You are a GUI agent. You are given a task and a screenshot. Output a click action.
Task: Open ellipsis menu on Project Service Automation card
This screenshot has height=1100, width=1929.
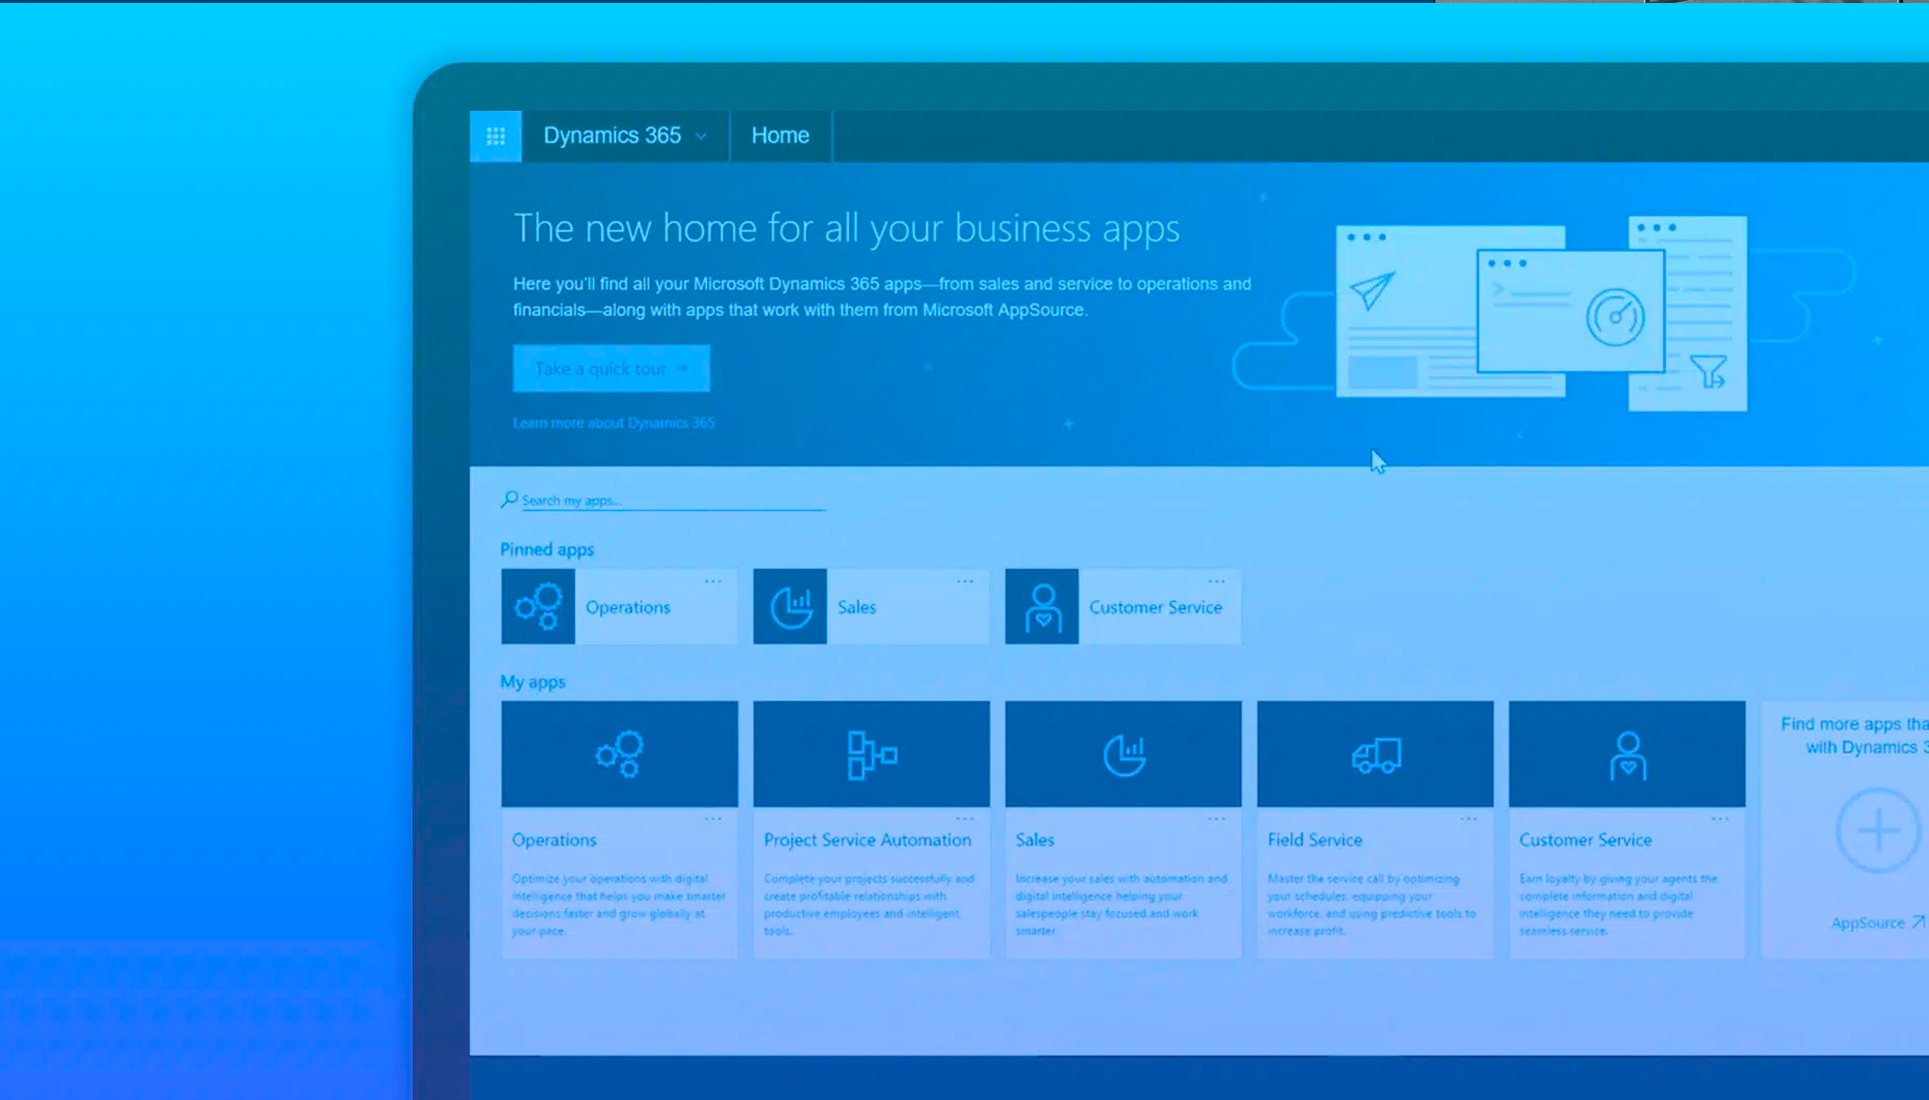[965, 819]
